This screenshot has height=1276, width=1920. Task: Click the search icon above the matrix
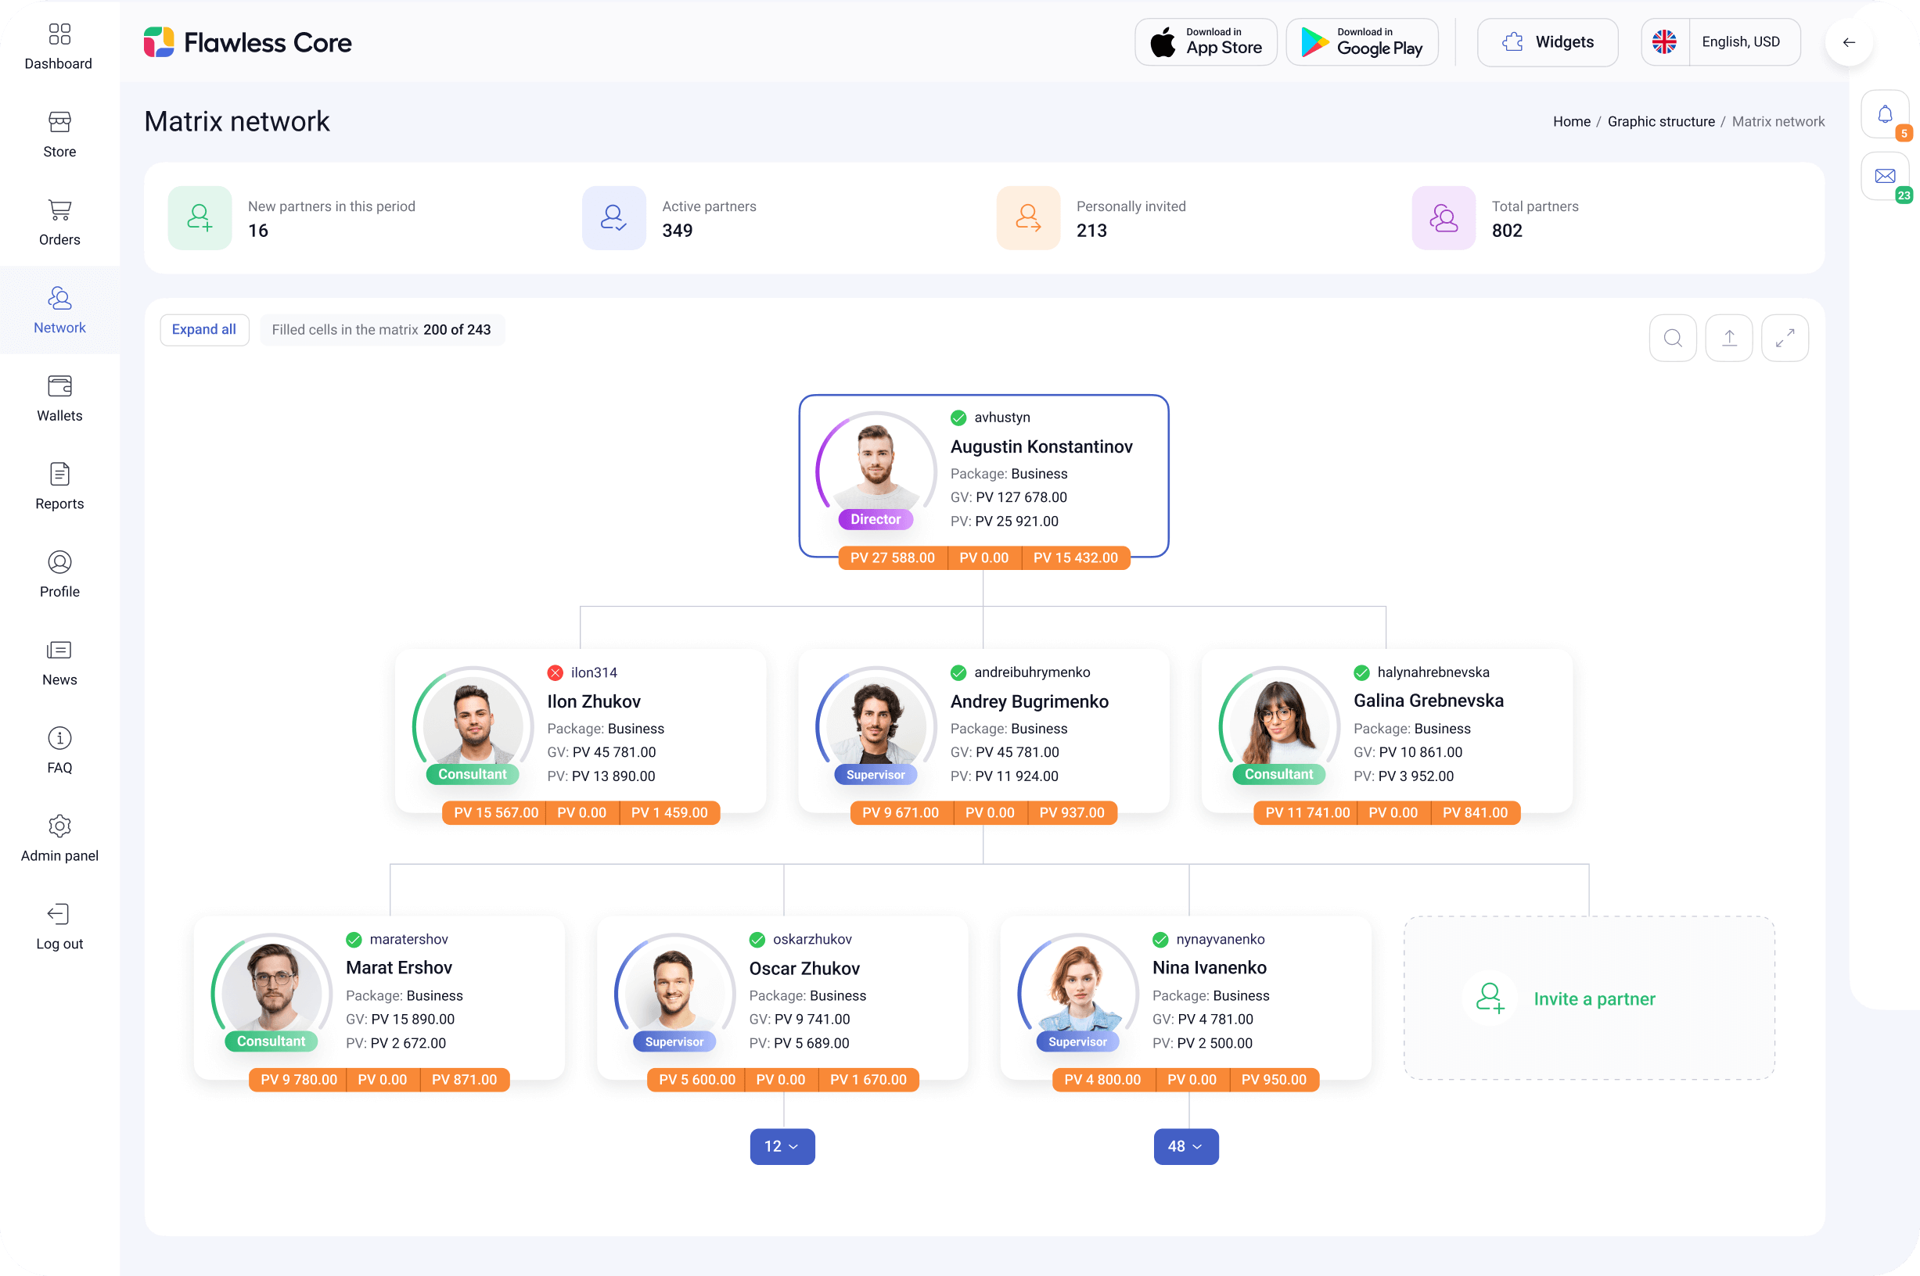pyautogui.click(x=1673, y=337)
